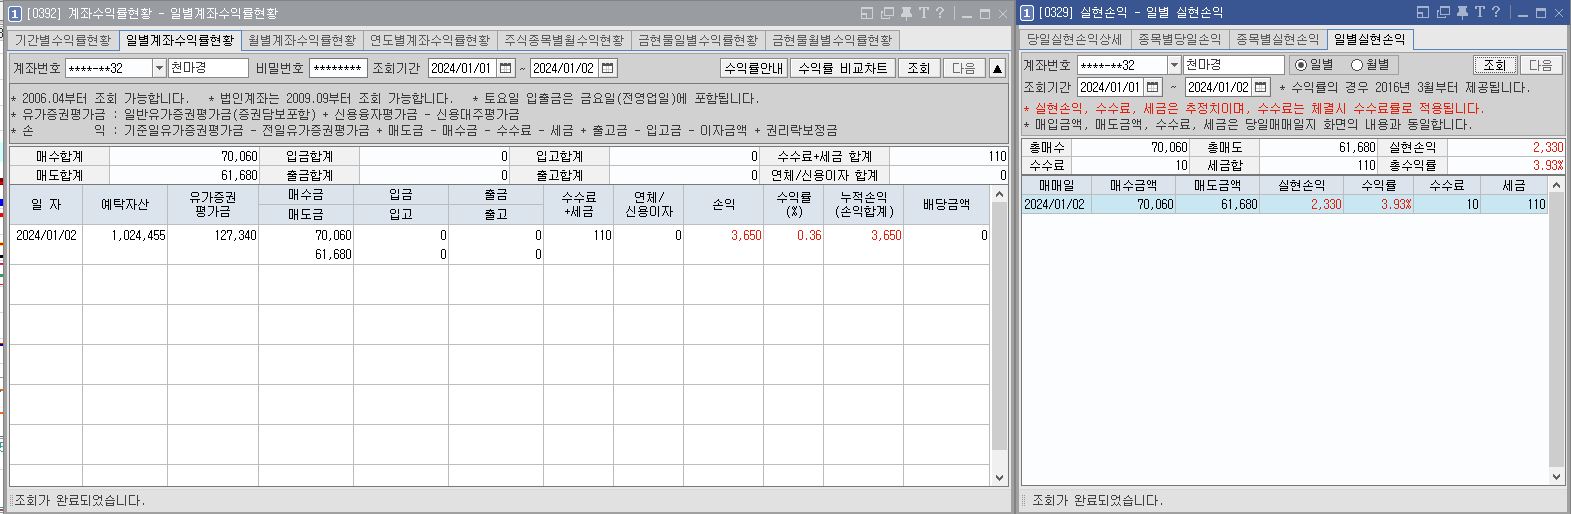Open 일별실현손익 tab

[1369, 39]
